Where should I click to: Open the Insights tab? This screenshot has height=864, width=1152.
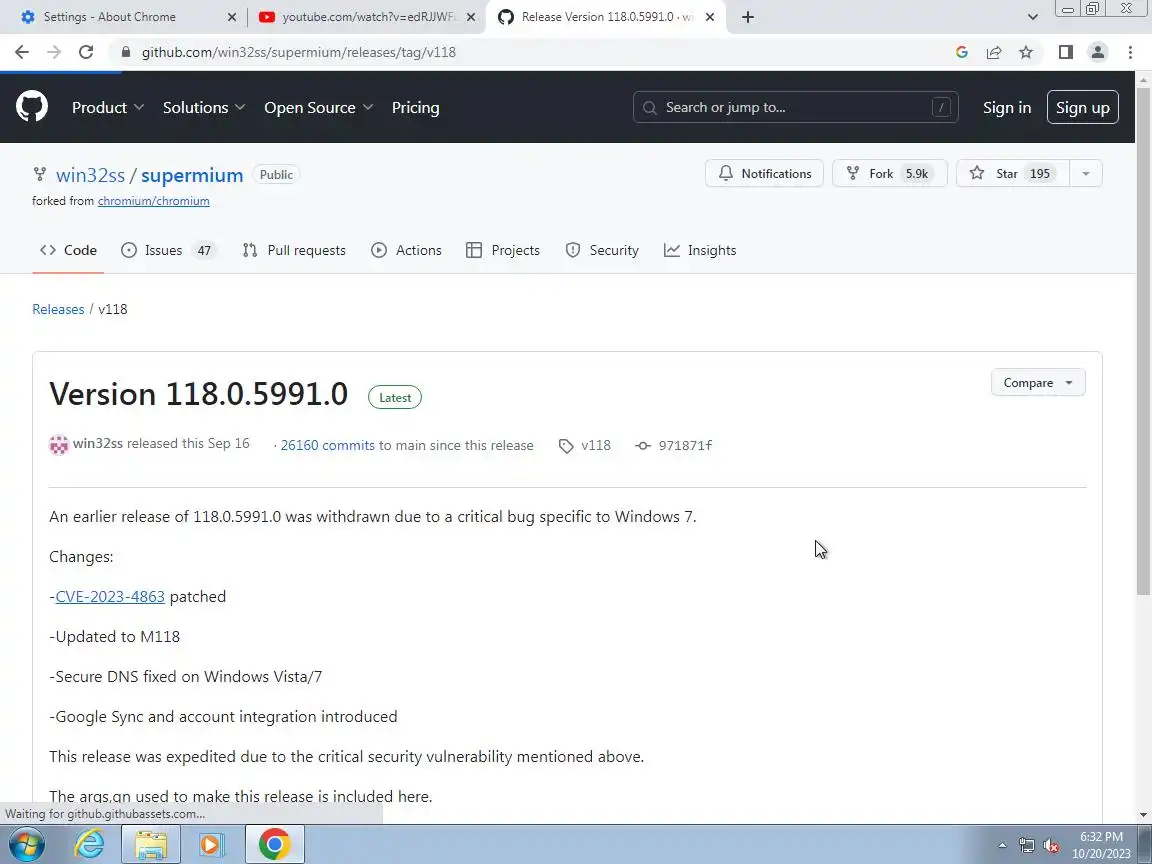[699, 251]
